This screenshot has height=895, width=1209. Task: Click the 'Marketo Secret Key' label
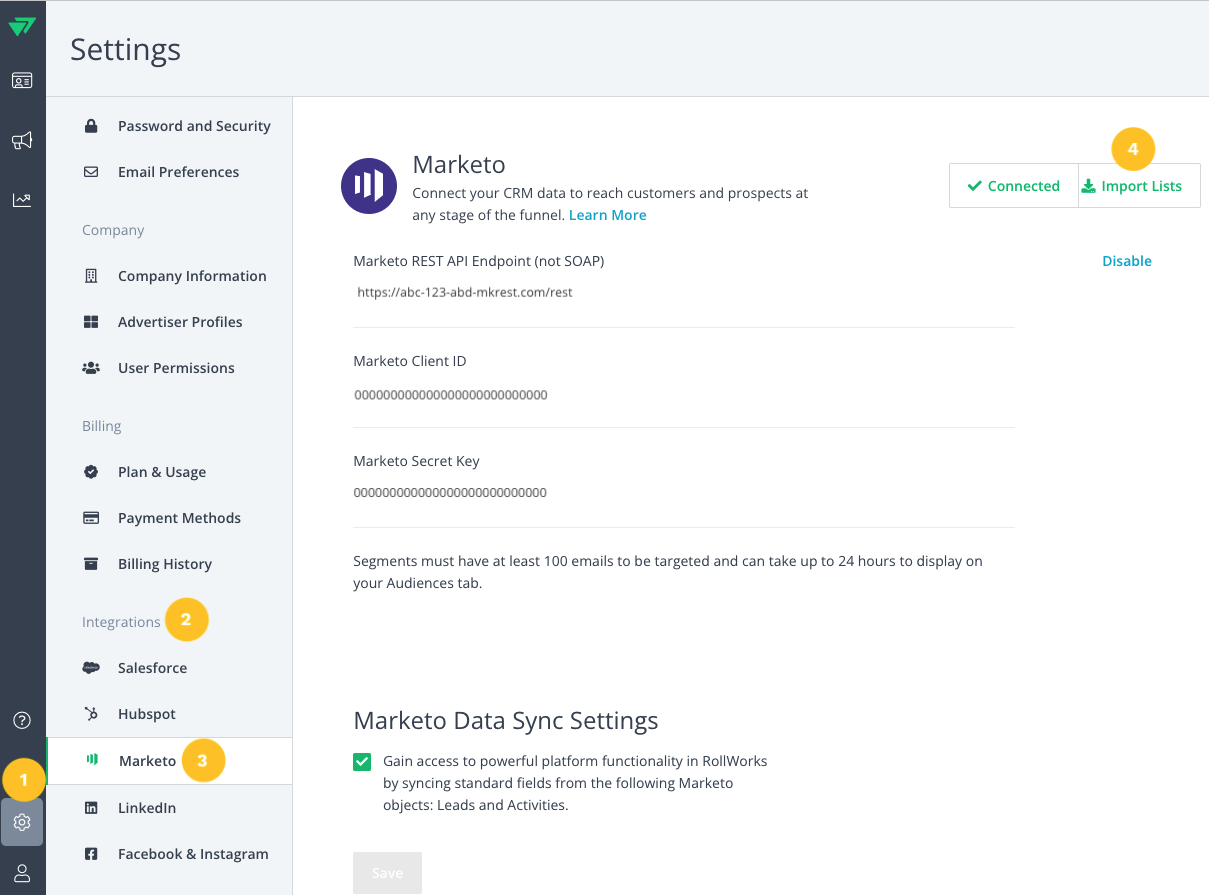point(417,461)
